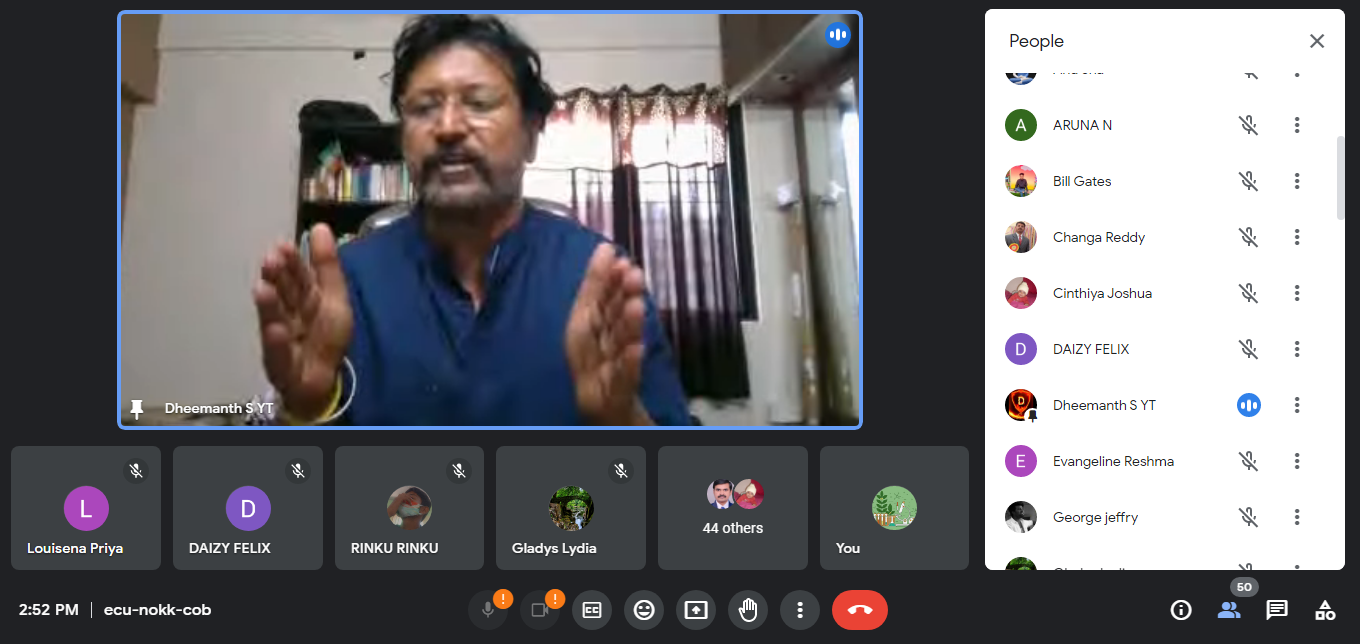The image size is (1360, 644).
Task: Select George jeffry avatar in list
Action: (x=1021, y=517)
